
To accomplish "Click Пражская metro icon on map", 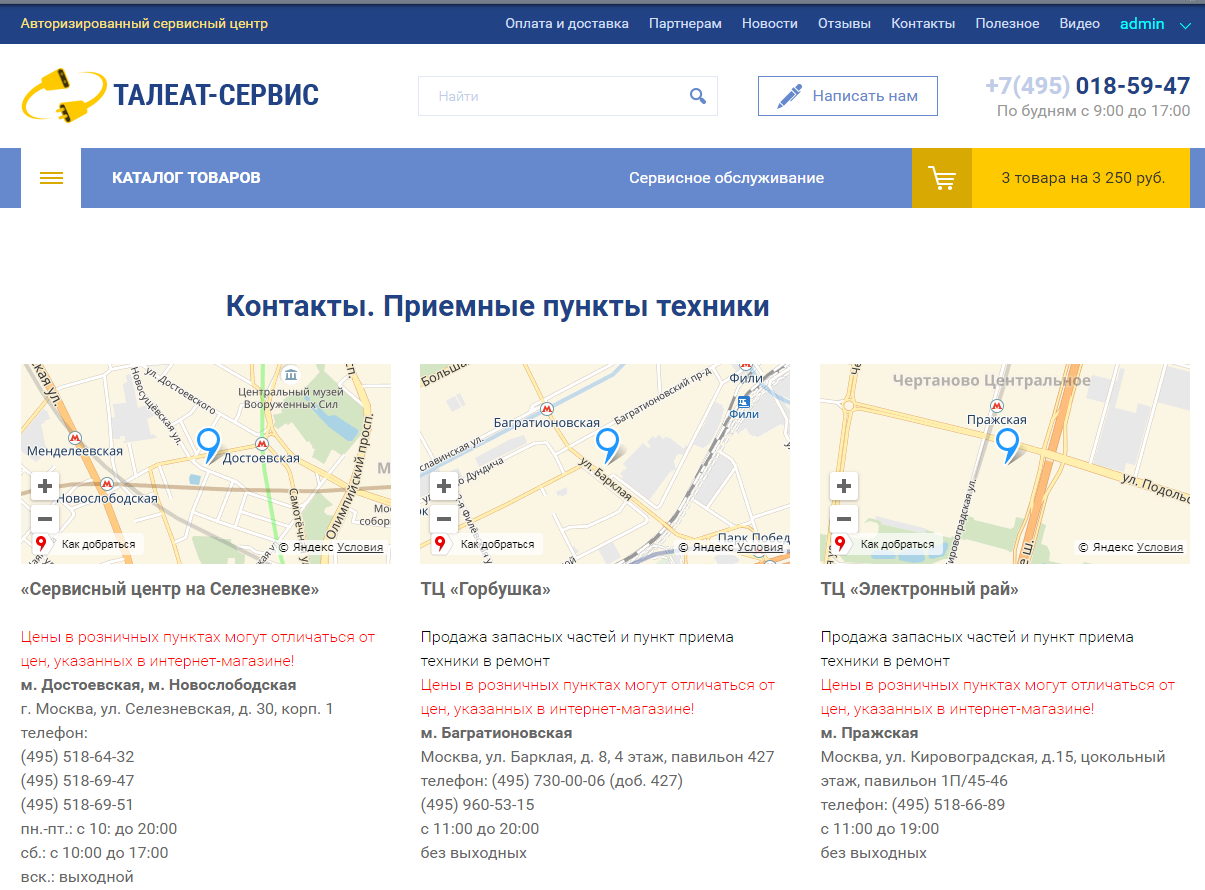I will coord(996,405).
